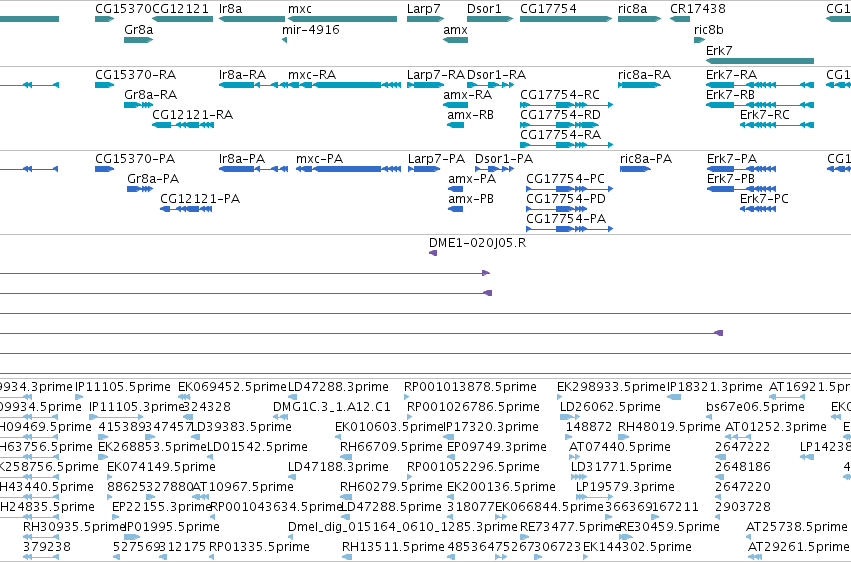Click the amx-PB protein label
This screenshot has width=851, height=562.
coord(471,199)
